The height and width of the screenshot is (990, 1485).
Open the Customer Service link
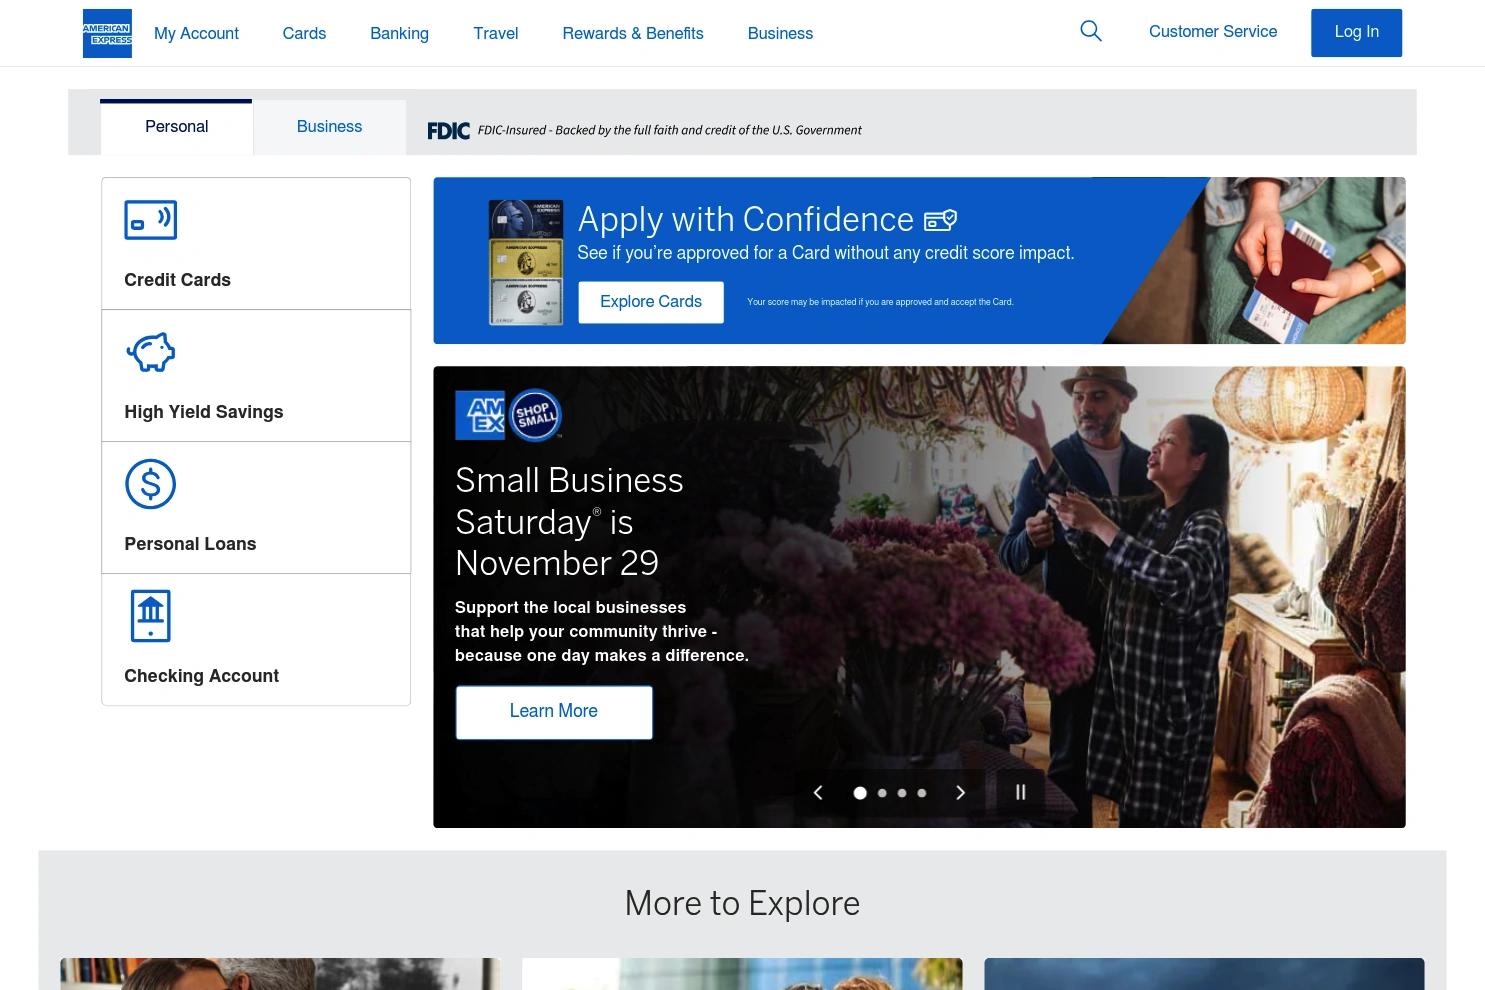point(1213,32)
